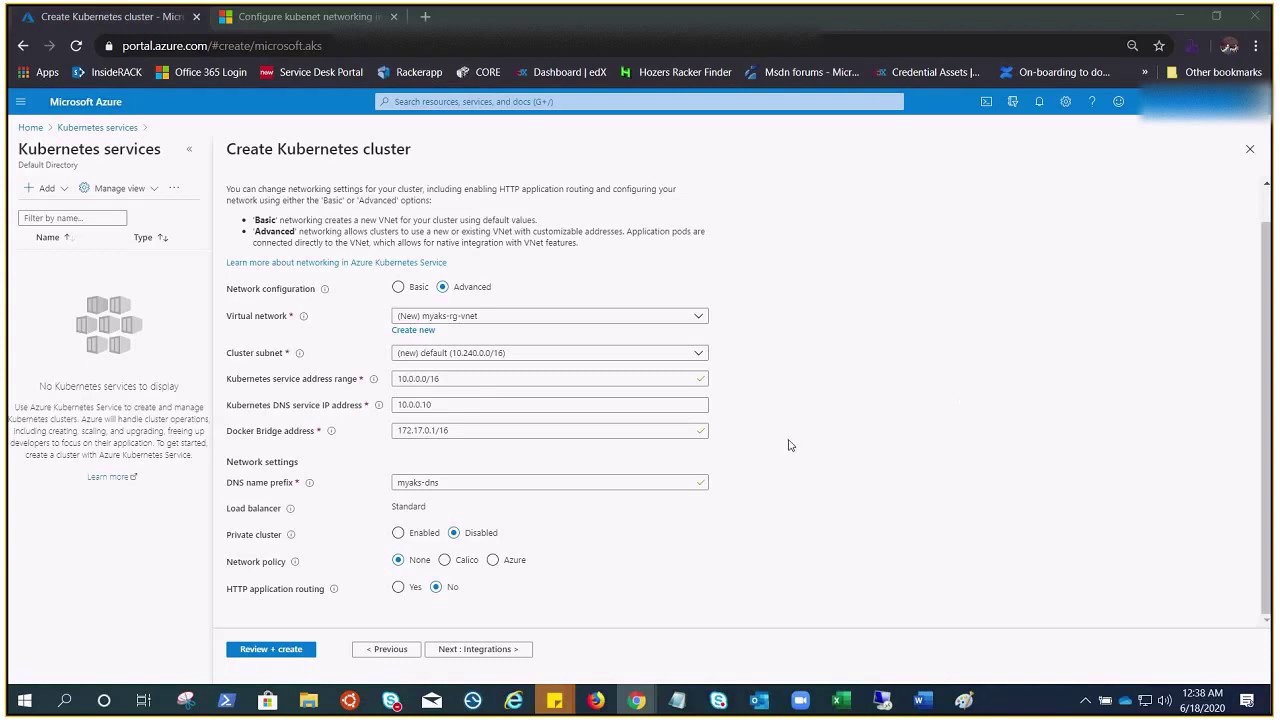The height and width of the screenshot is (720, 1280).
Task: Focus the Filter by name field
Action: (x=72, y=218)
